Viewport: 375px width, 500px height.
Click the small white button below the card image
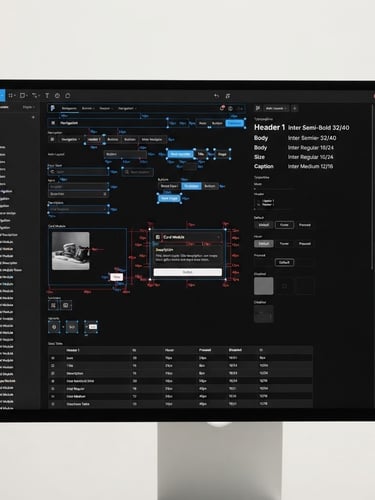coord(116,277)
